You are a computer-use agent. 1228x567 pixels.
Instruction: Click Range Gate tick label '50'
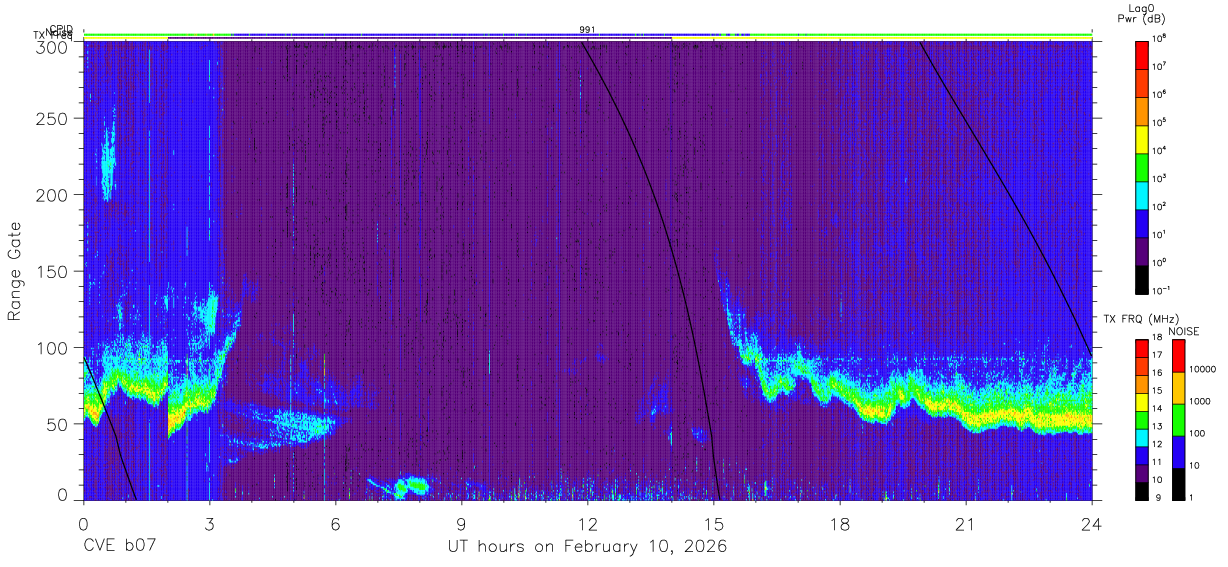[58, 424]
